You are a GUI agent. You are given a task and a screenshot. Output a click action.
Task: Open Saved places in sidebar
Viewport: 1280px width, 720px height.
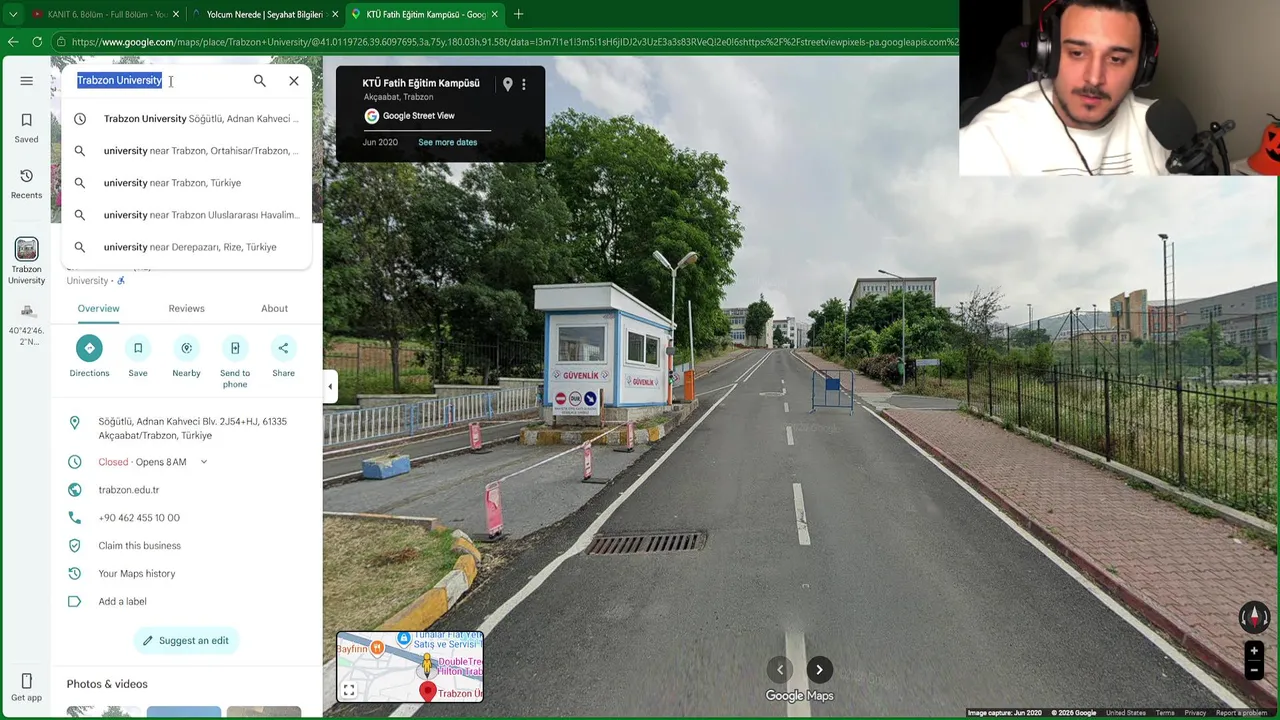pyautogui.click(x=27, y=128)
